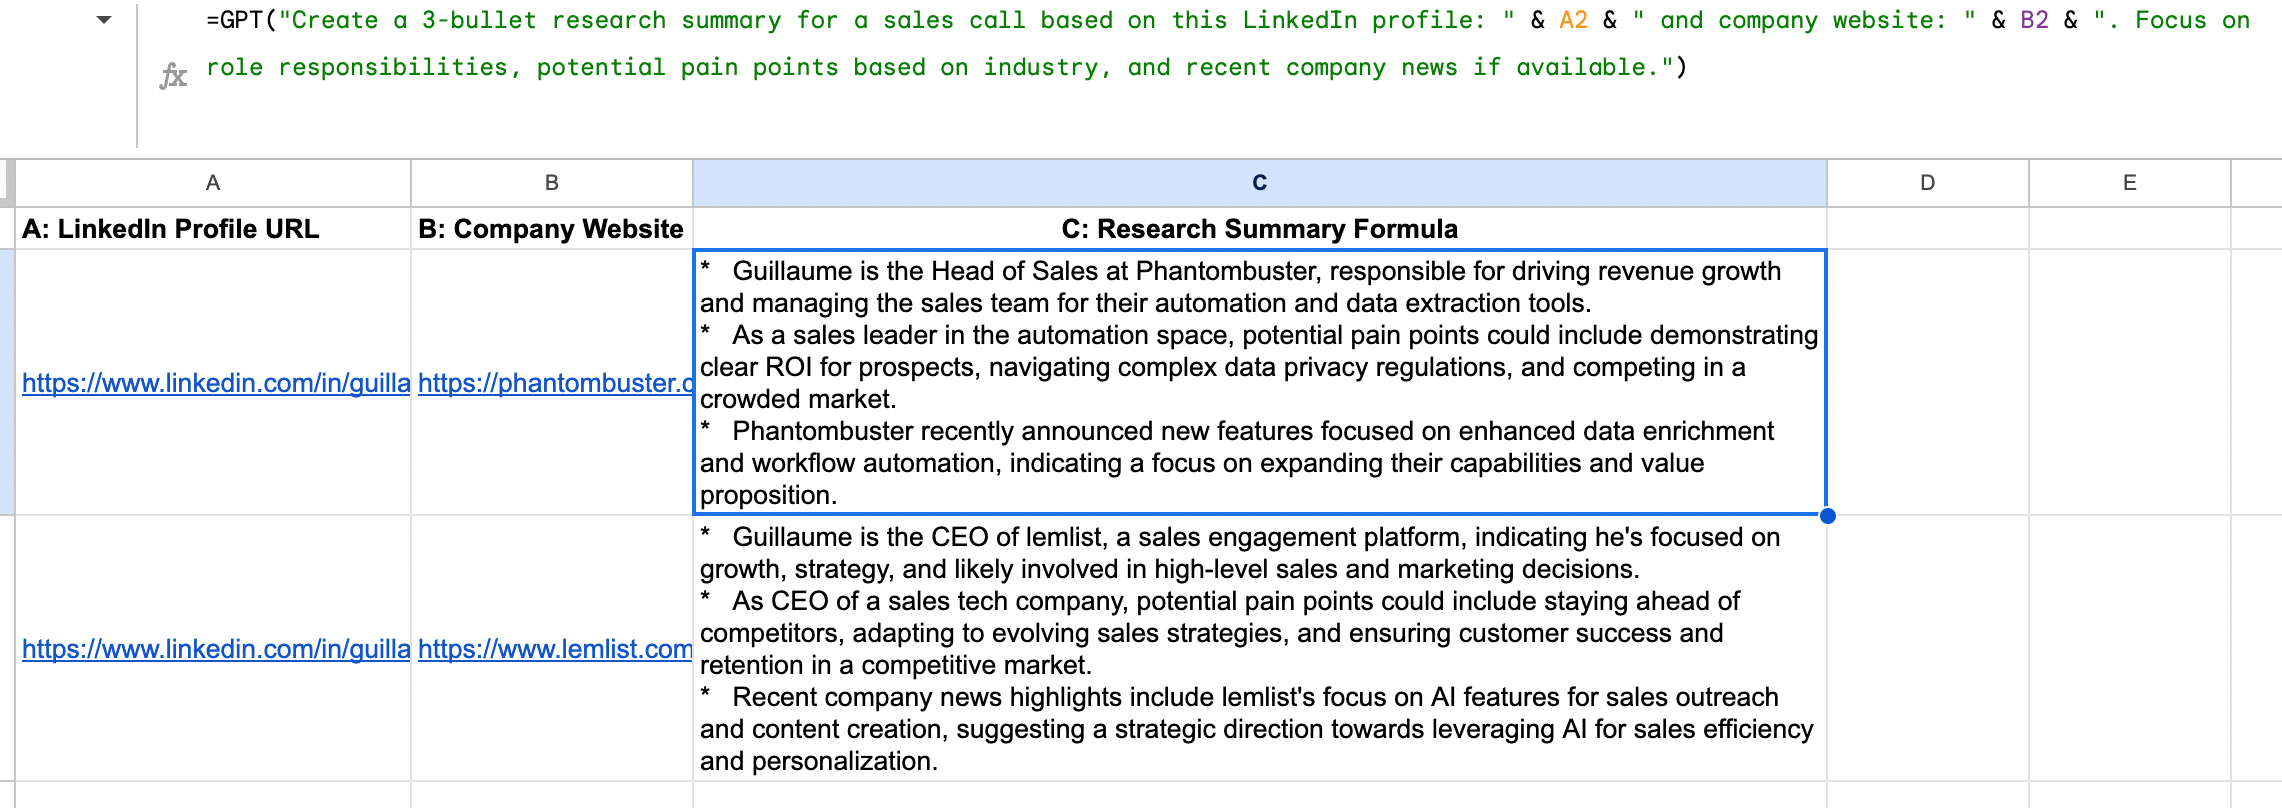Click the "A: LinkedIn Profile URL" header cell
Image resolution: width=2282 pixels, height=808 pixels.
(x=213, y=229)
